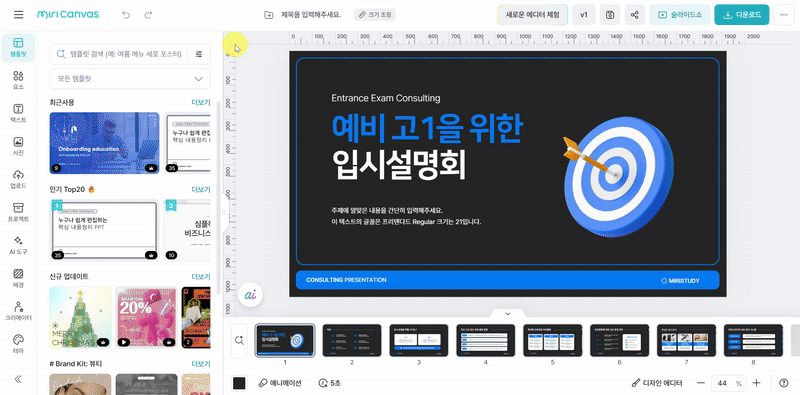Open the 테마 theme palette panel

[x=18, y=344]
